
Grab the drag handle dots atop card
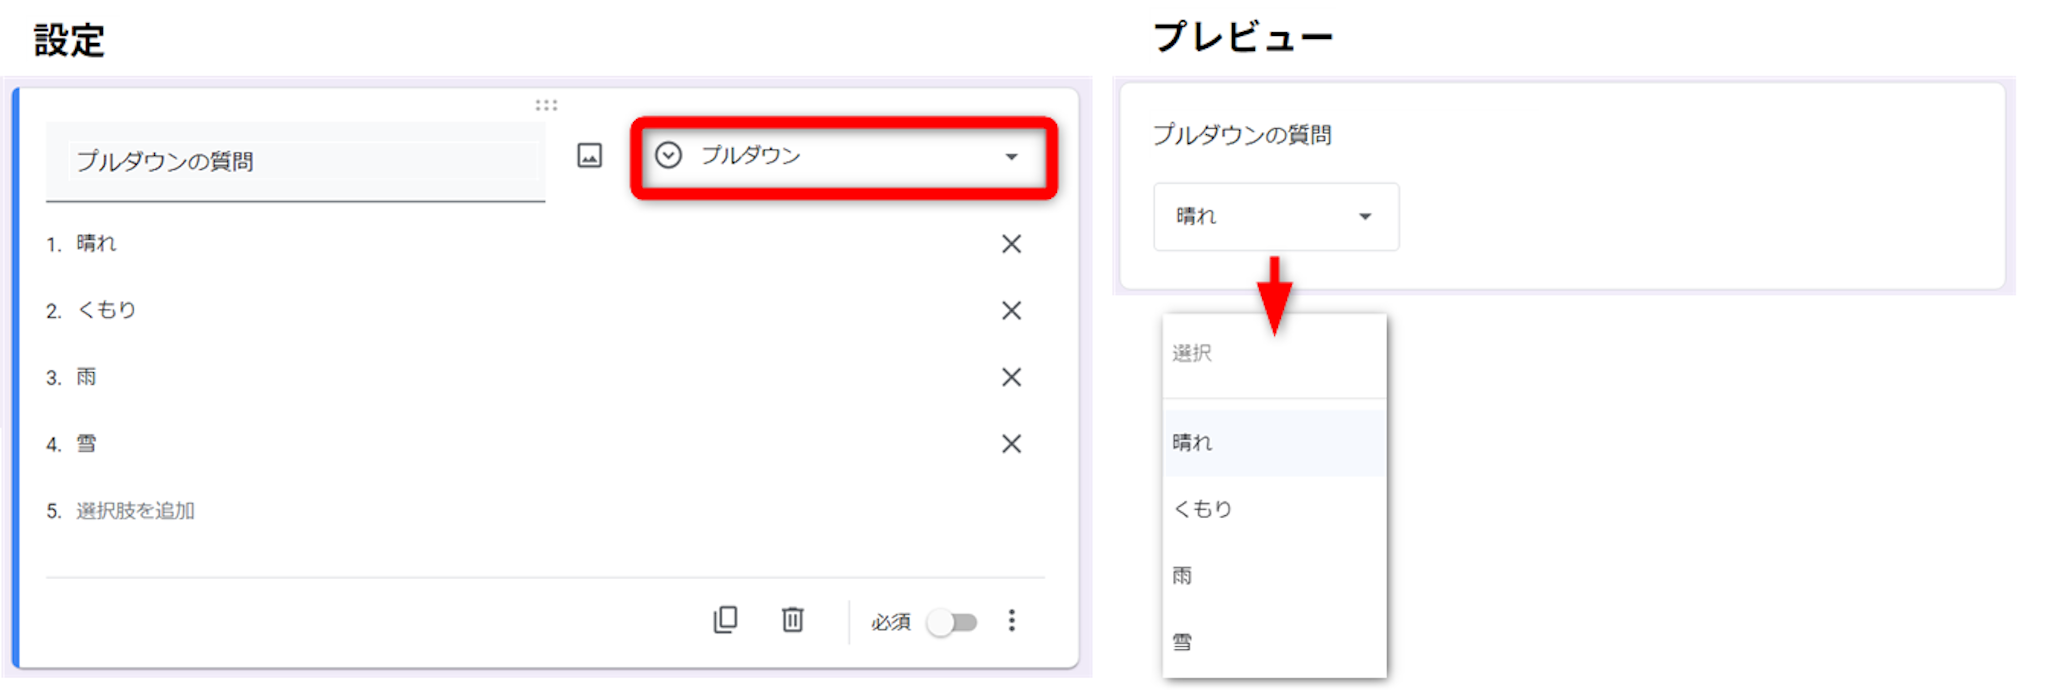546,105
